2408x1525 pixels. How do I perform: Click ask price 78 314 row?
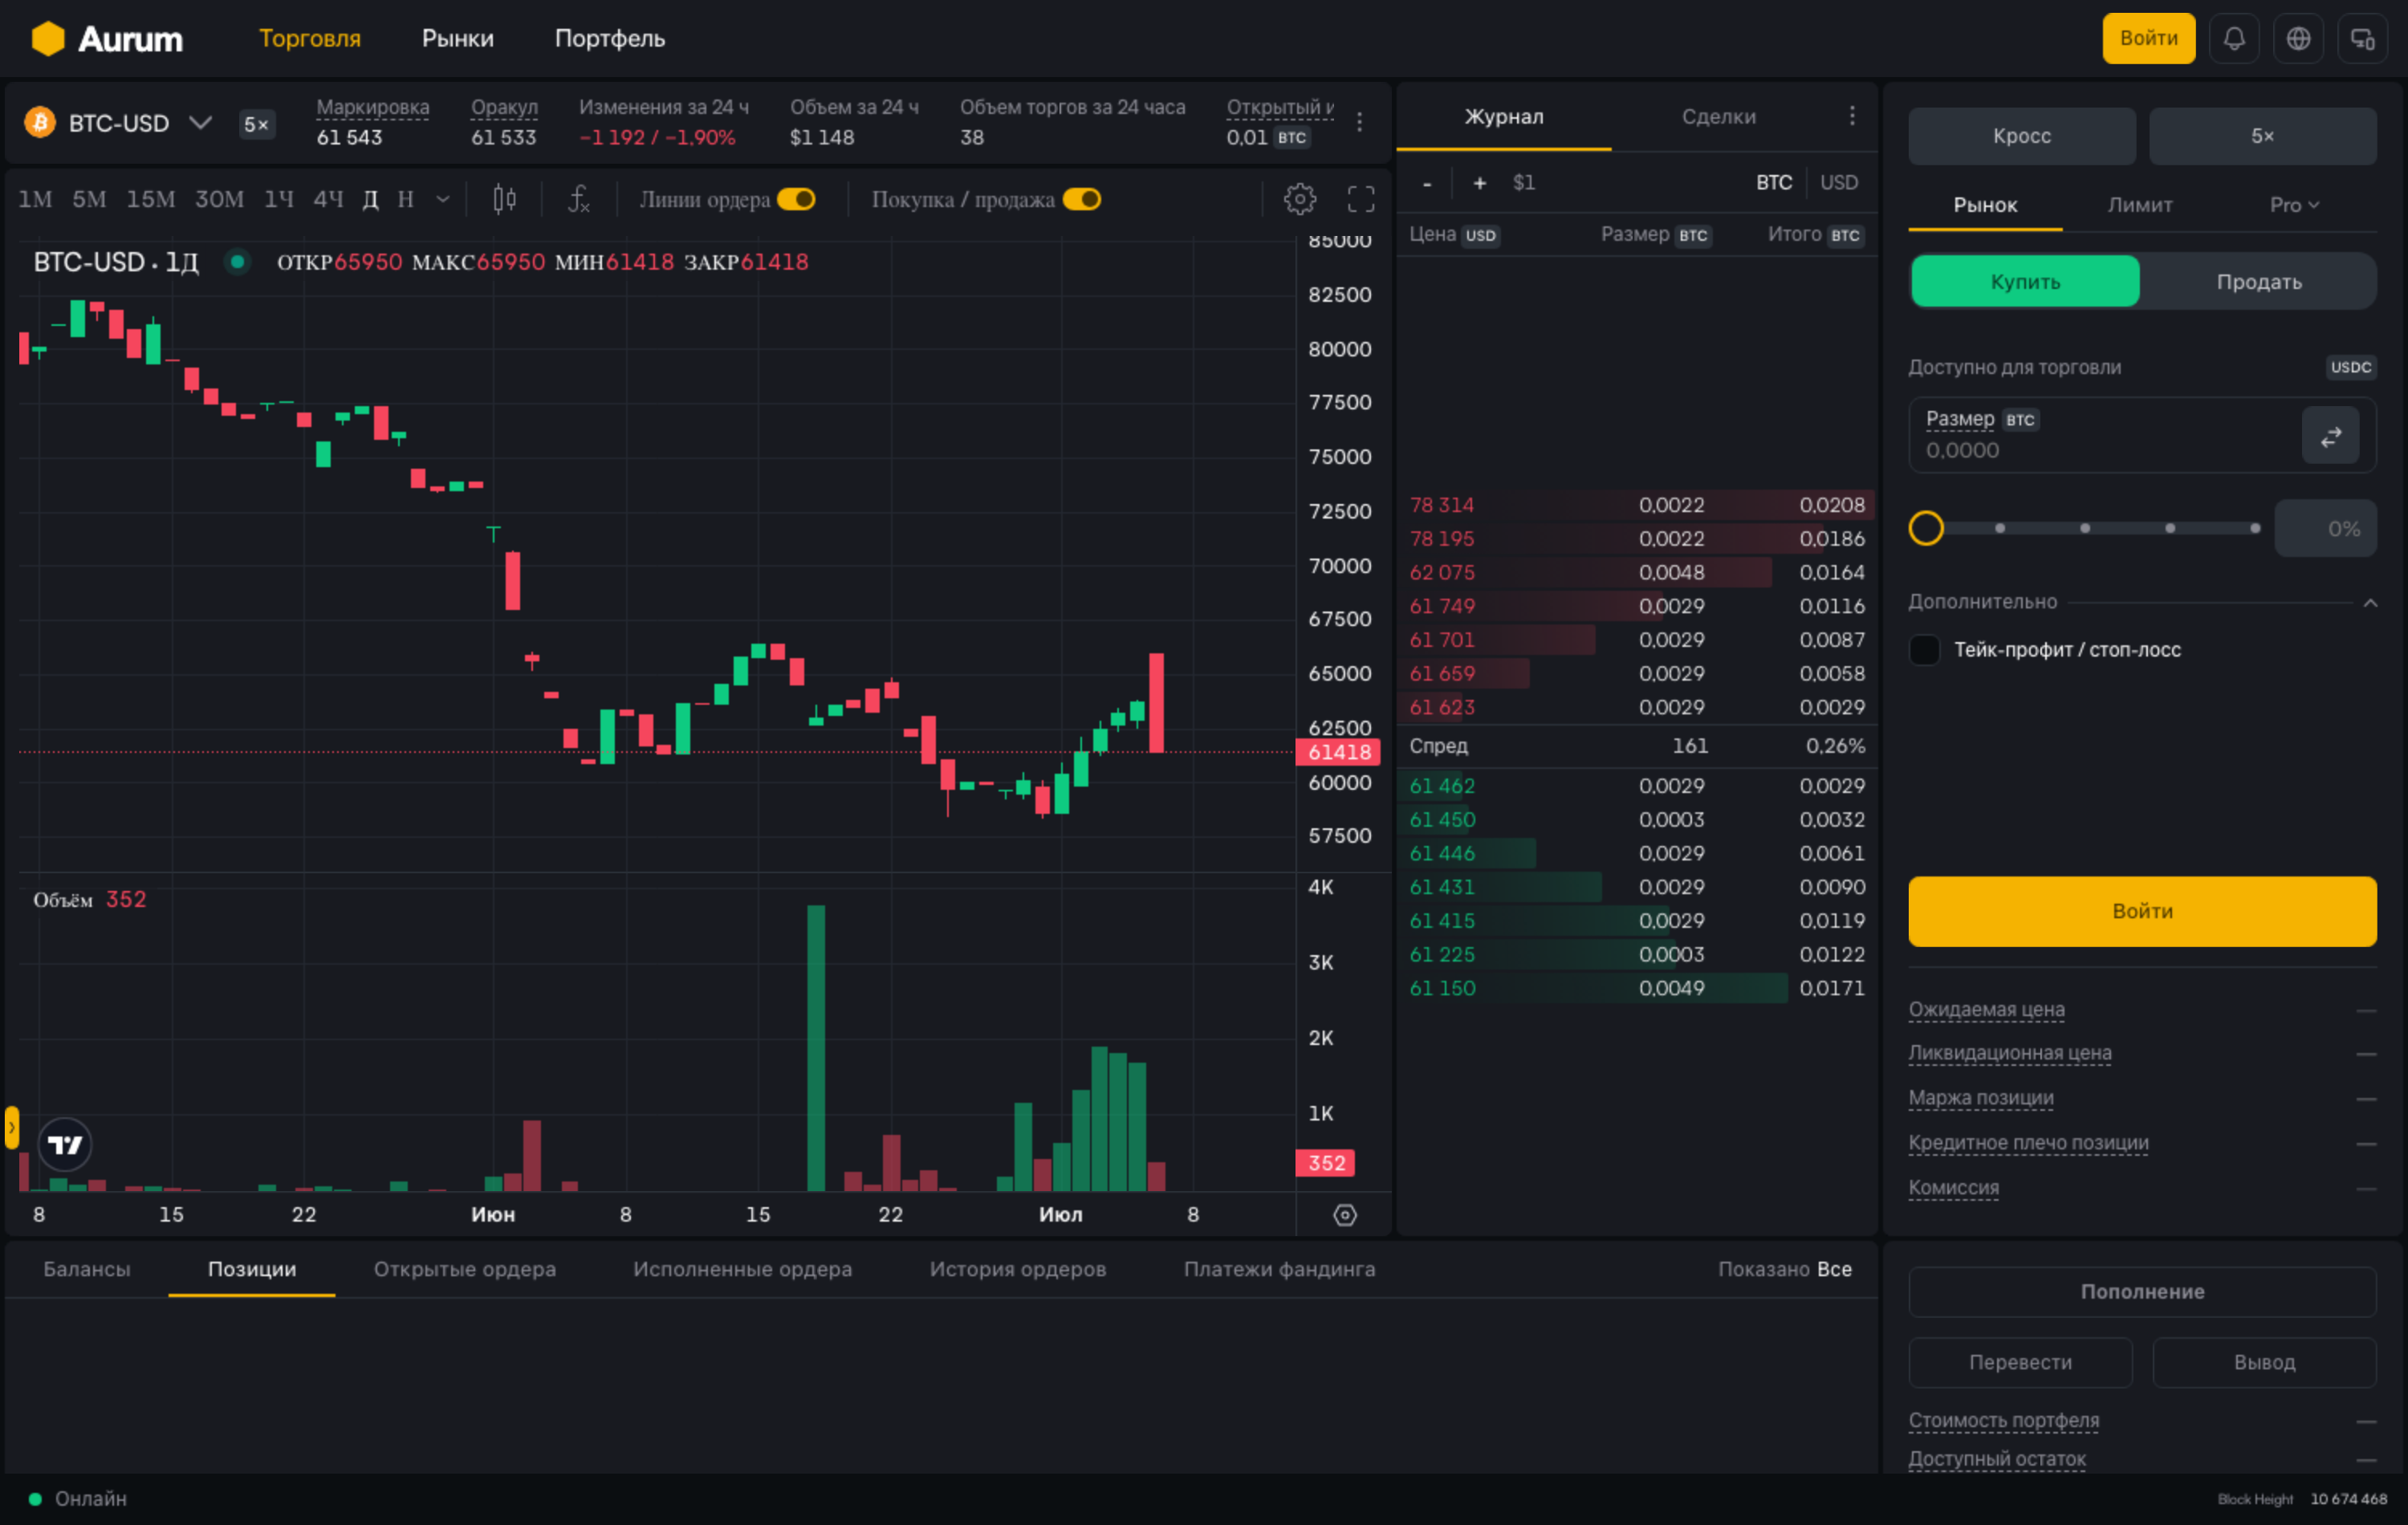(1636, 505)
